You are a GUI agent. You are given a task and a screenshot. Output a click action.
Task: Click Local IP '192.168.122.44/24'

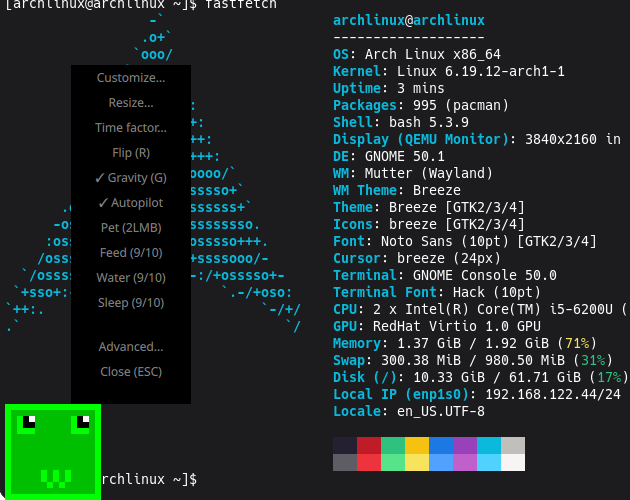click(553, 394)
